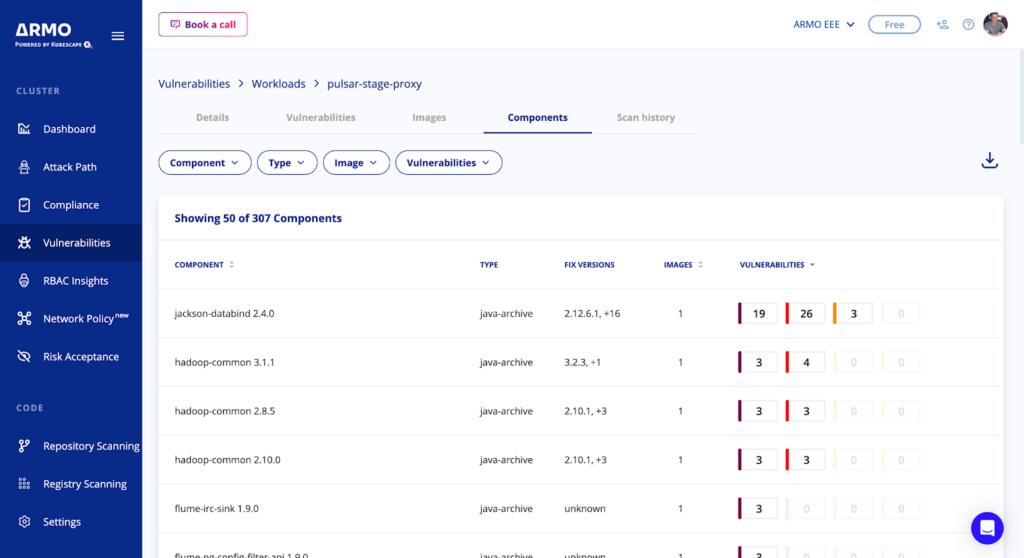This screenshot has height=558, width=1024.
Task: Open chat widget bubble icon
Action: tap(987, 528)
